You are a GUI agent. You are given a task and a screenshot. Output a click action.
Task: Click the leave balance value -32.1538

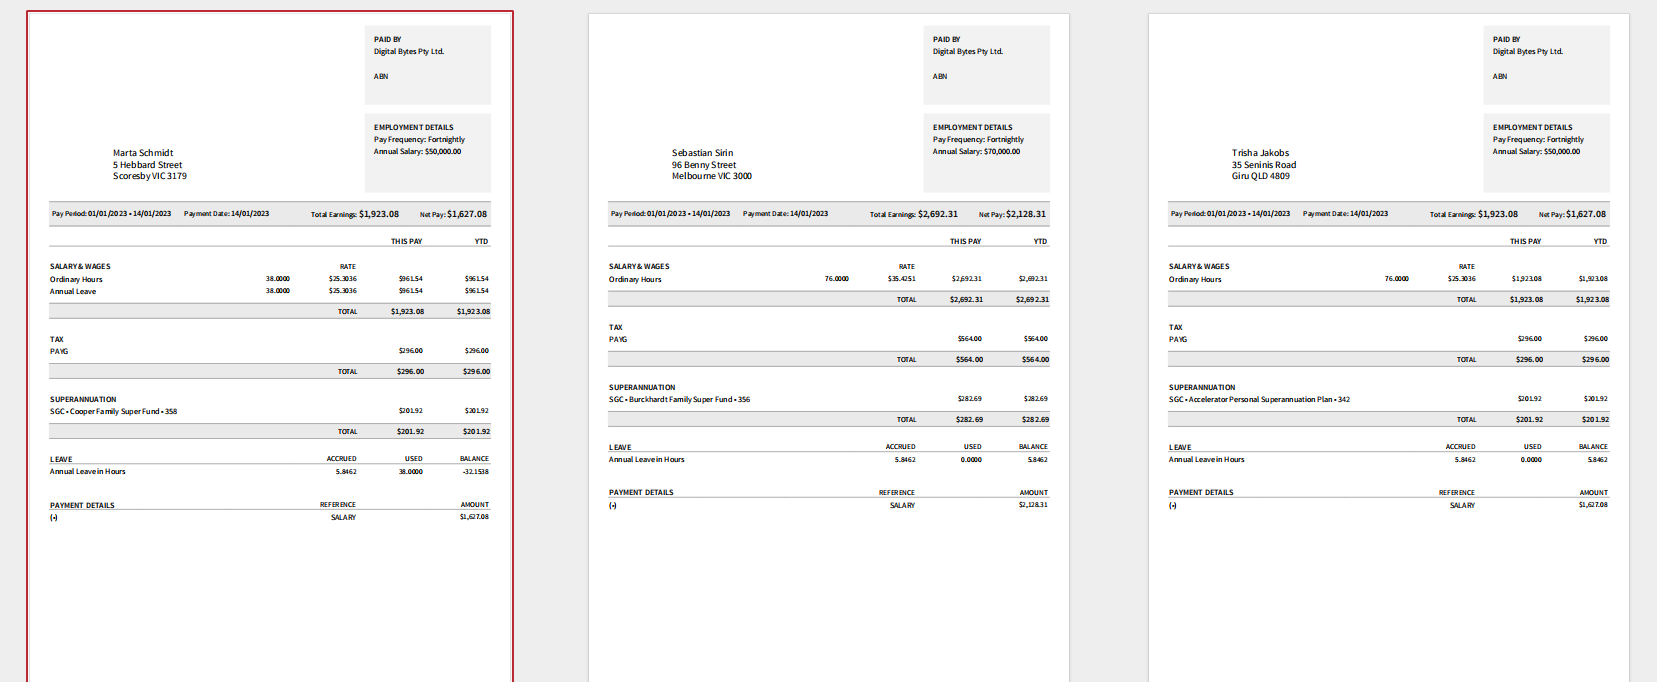476,471
